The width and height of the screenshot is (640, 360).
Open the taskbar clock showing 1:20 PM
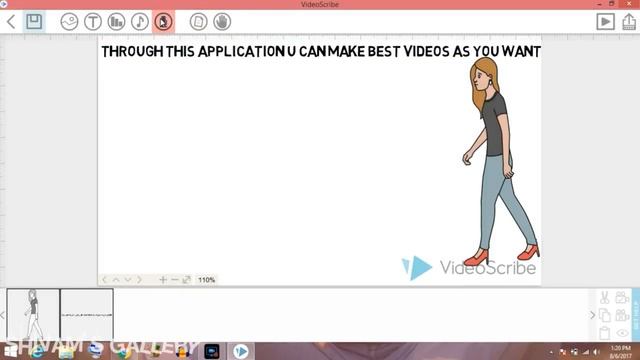[x=621, y=351]
